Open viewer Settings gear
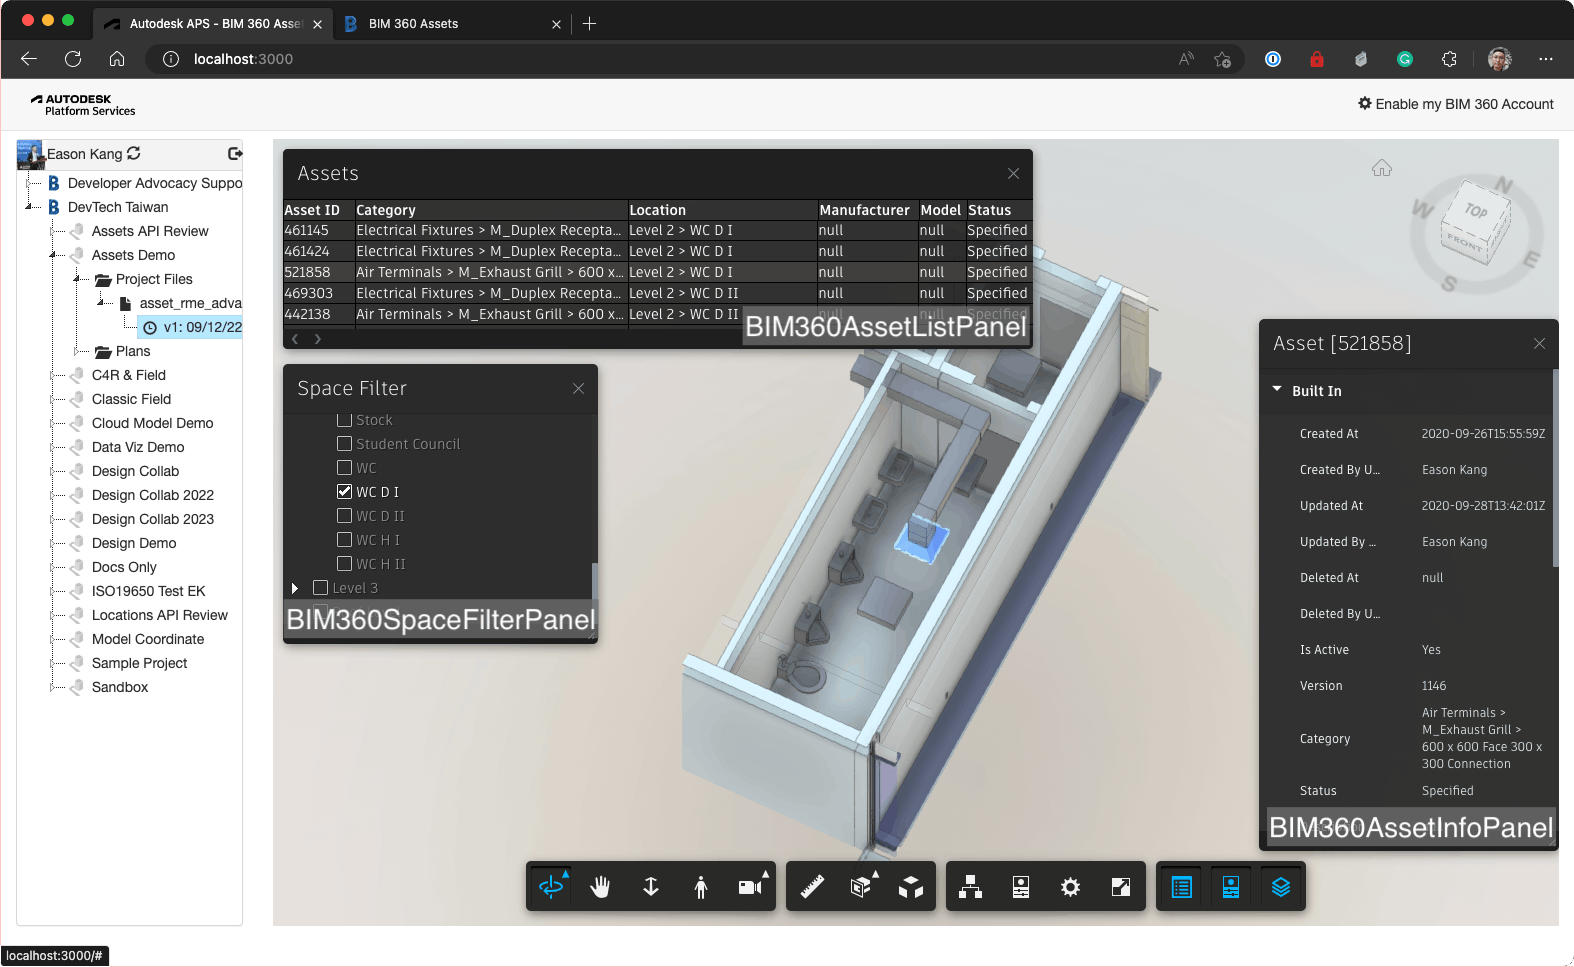1574x967 pixels. click(x=1071, y=887)
